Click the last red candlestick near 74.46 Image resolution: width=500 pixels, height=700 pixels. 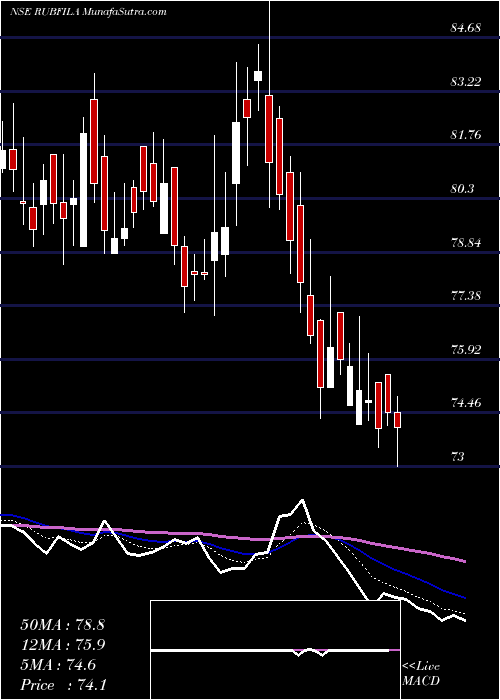397,420
